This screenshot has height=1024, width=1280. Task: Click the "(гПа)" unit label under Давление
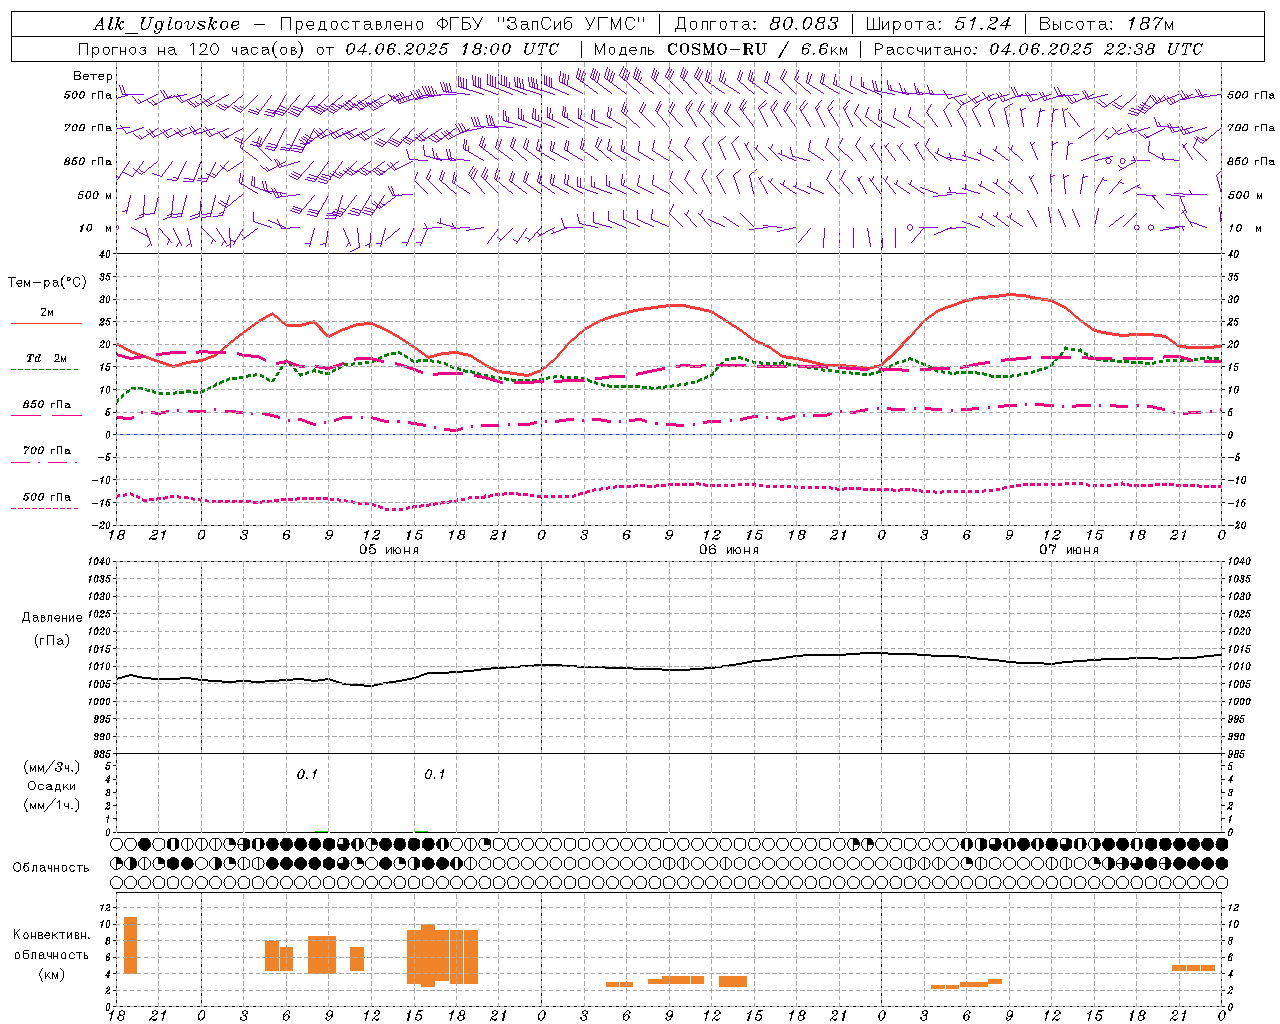(51, 640)
